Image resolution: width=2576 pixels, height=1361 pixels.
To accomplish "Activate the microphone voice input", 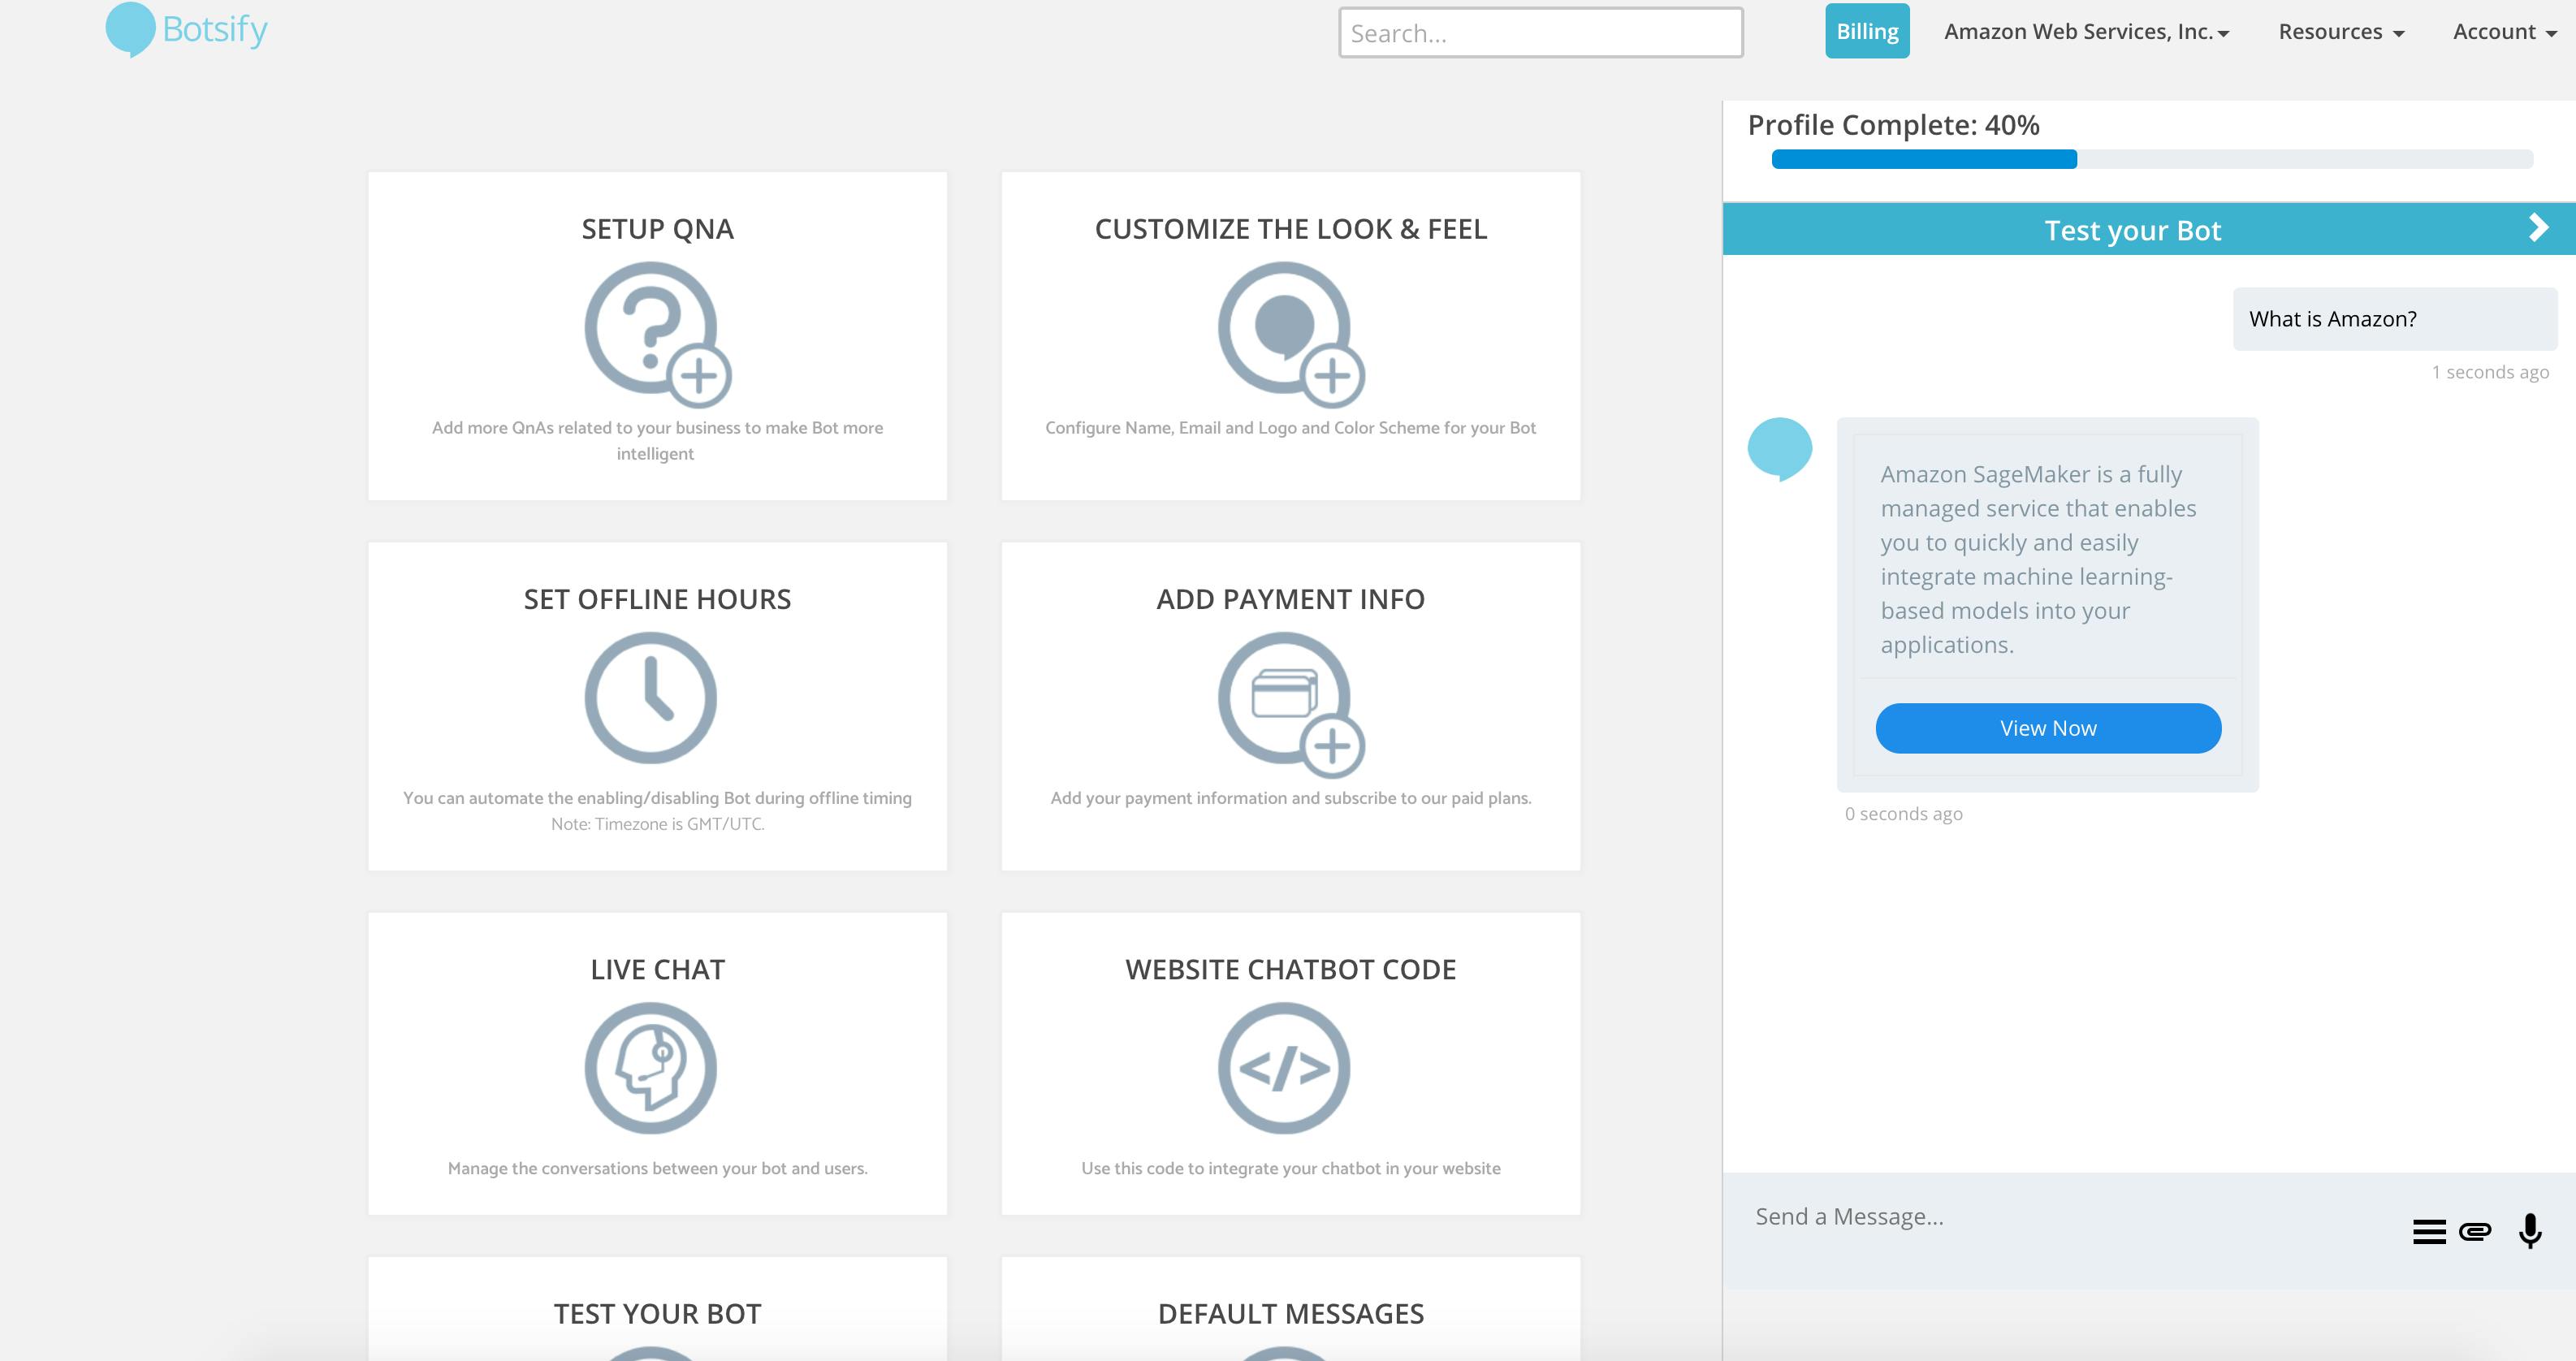I will [x=2530, y=1231].
